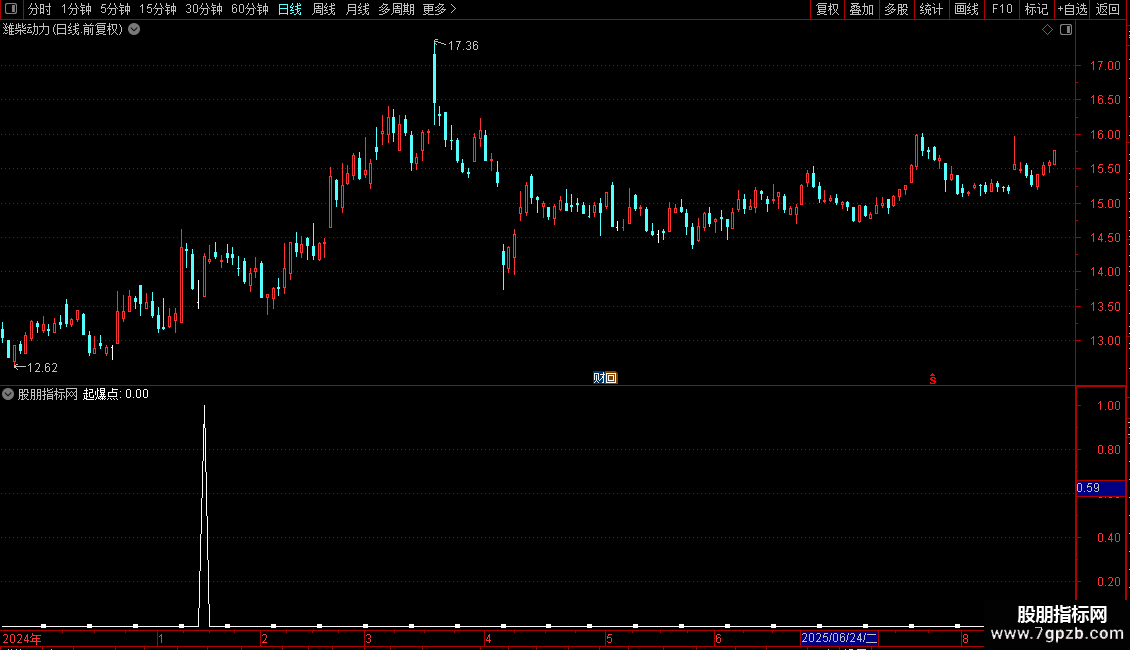Click the 17.36 high price label
This screenshot has height=650, width=1130.
pyautogui.click(x=463, y=45)
